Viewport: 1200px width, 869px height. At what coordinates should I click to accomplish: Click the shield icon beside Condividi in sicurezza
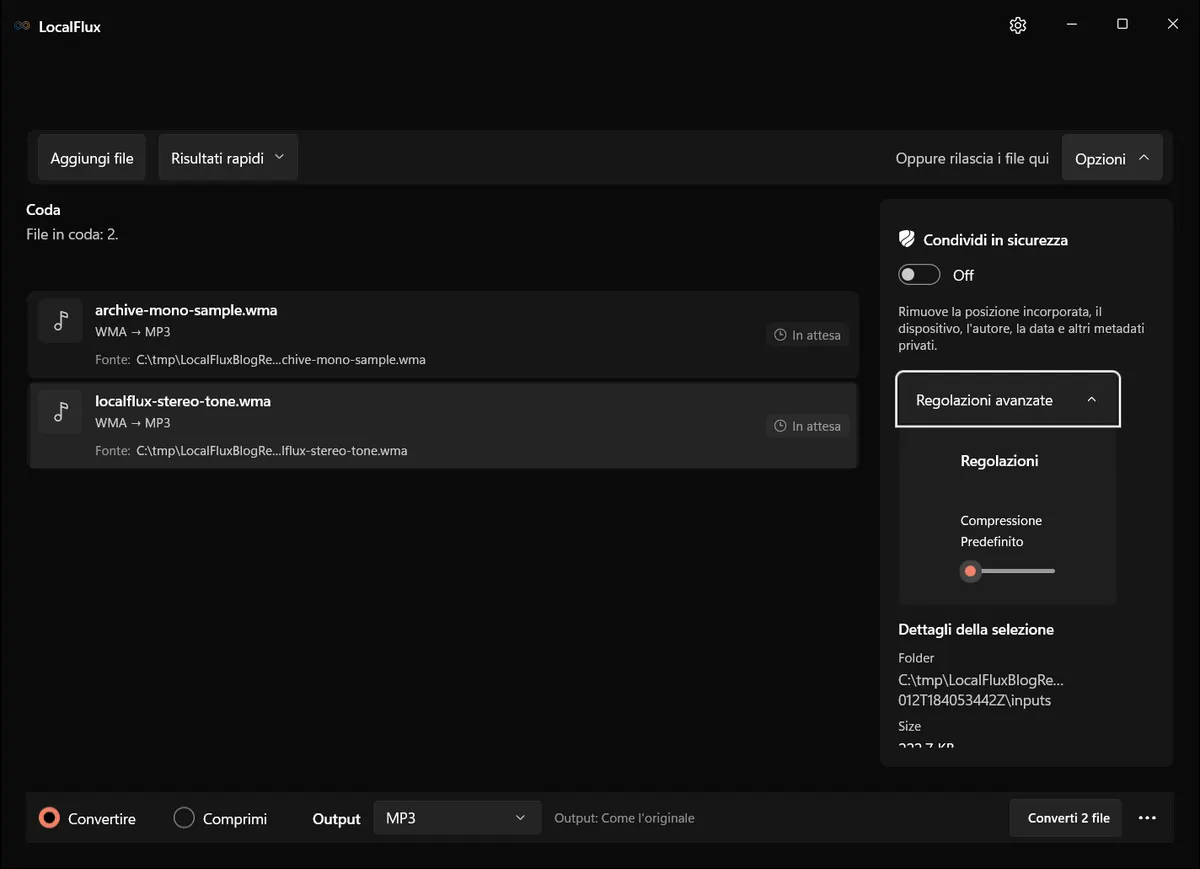point(907,239)
